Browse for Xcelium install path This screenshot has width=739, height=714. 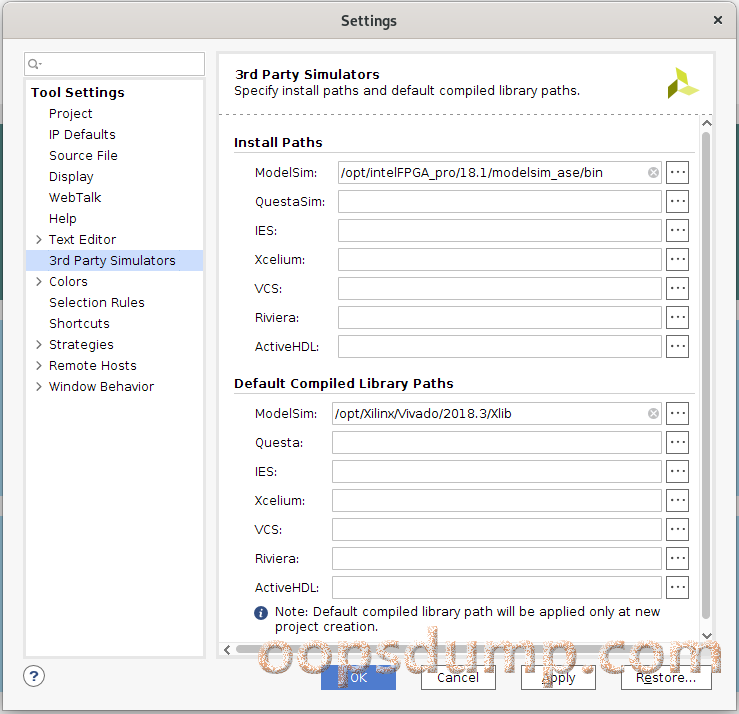(677, 259)
